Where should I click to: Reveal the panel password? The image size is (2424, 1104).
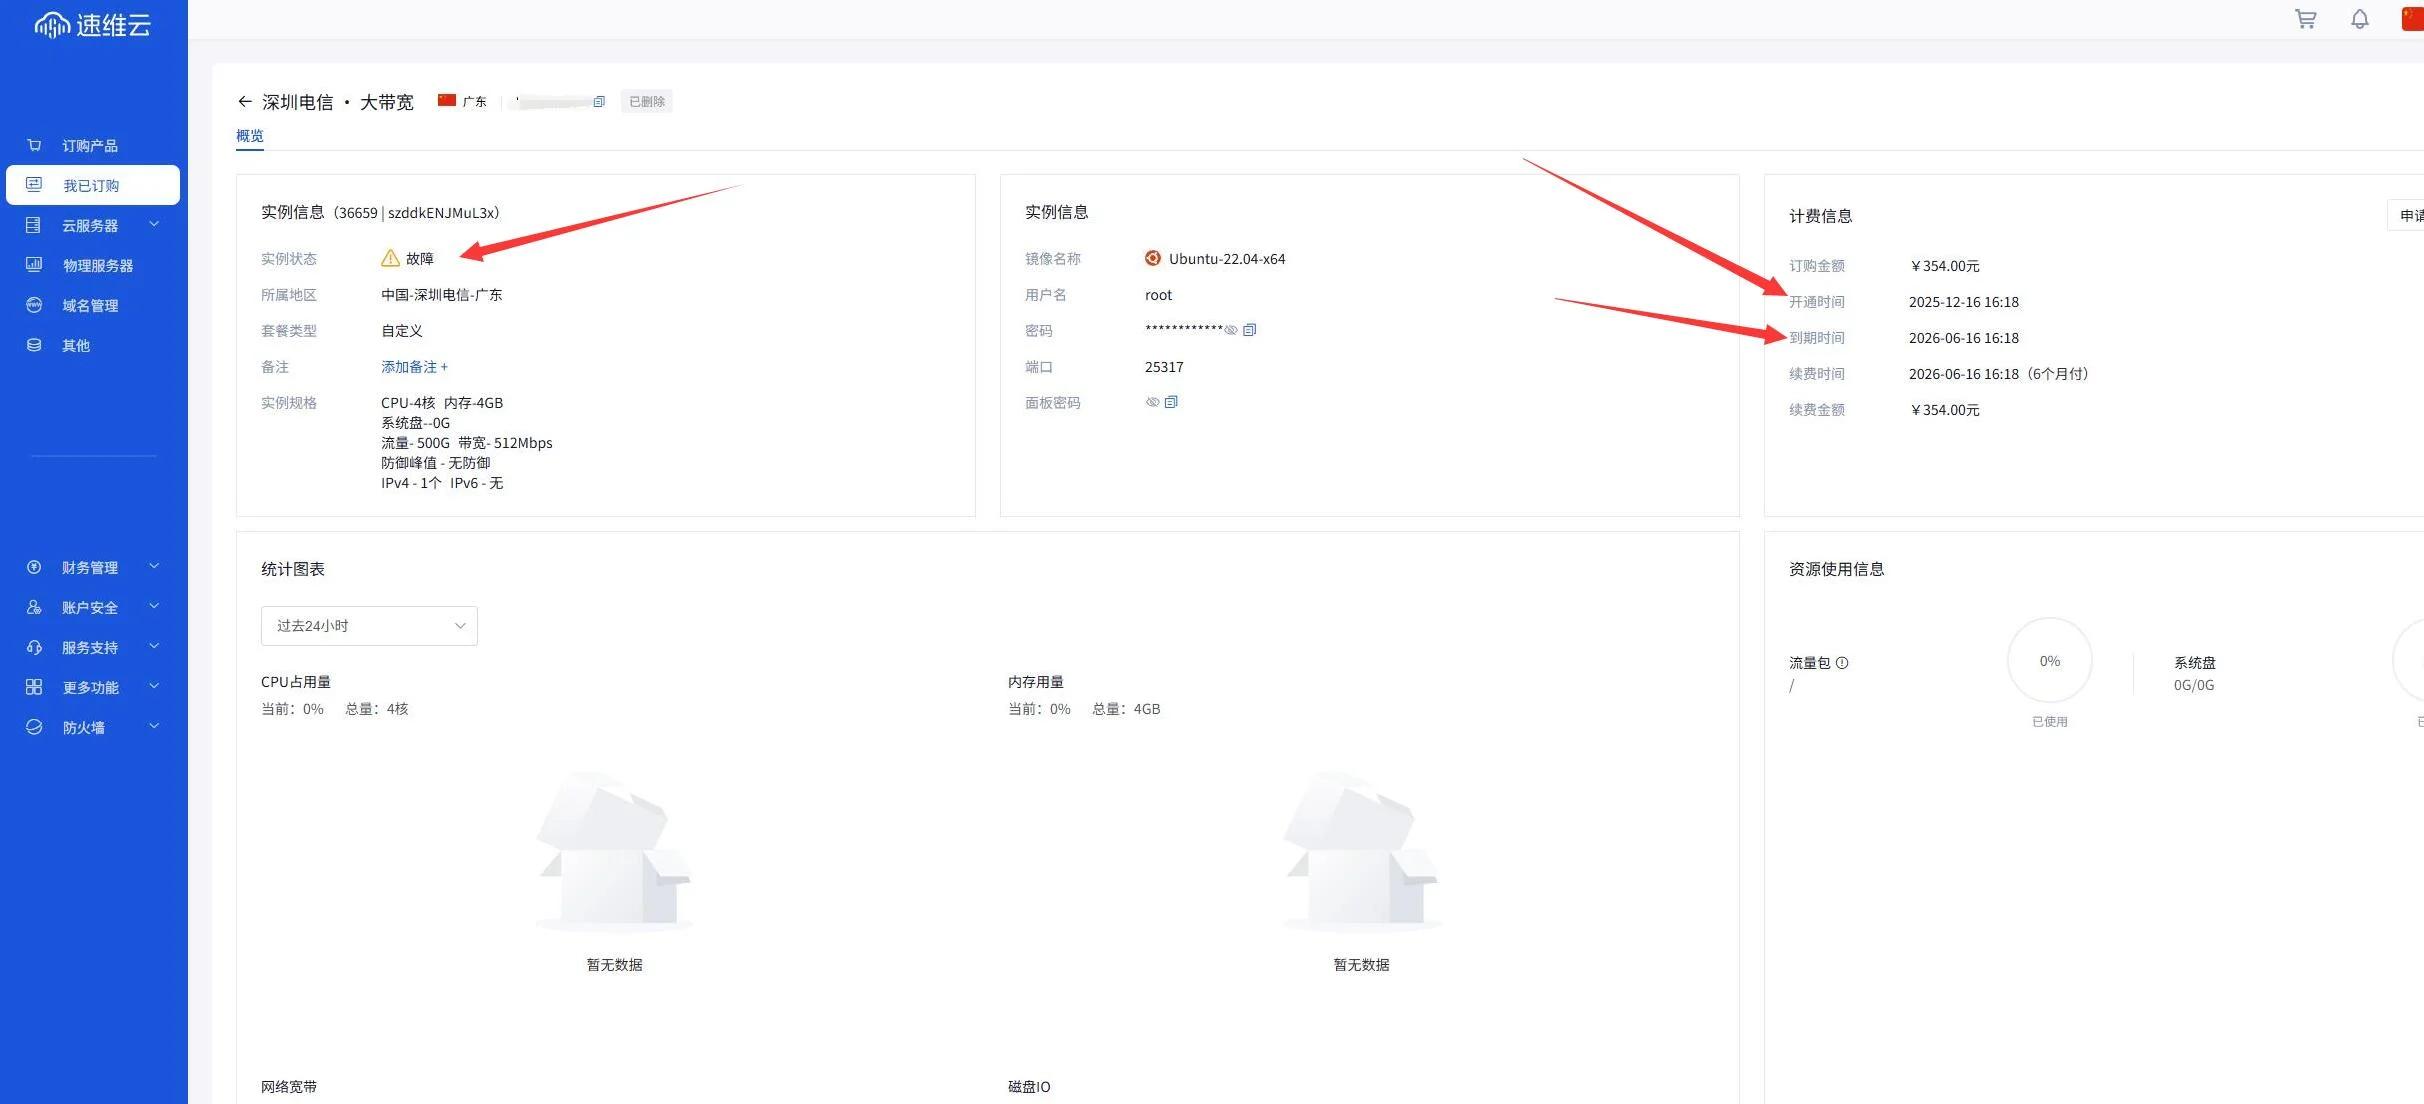point(1152,402)
